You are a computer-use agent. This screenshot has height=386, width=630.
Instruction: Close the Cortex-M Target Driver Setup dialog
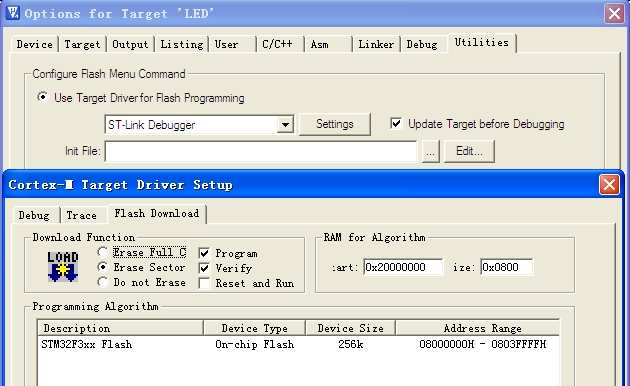(x=609, y=185)
